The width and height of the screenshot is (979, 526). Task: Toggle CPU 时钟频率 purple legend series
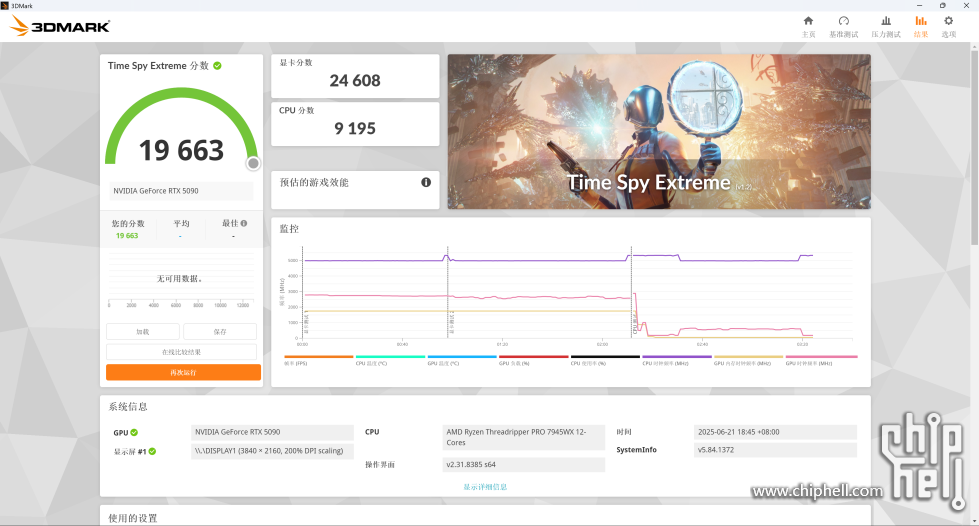(676, 360)
